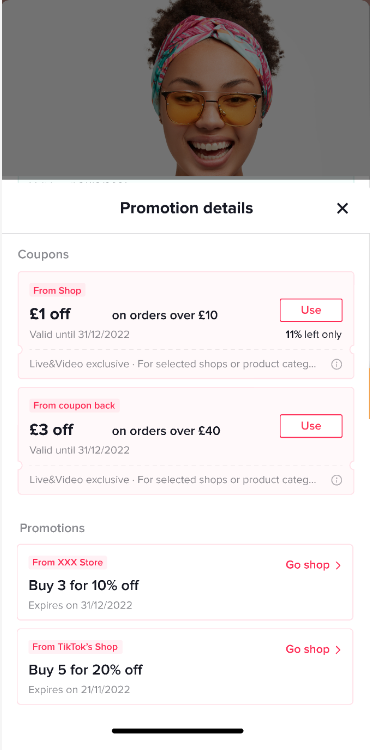Tap the 11% left only label
Screen dimensions: 370x750
314,334
